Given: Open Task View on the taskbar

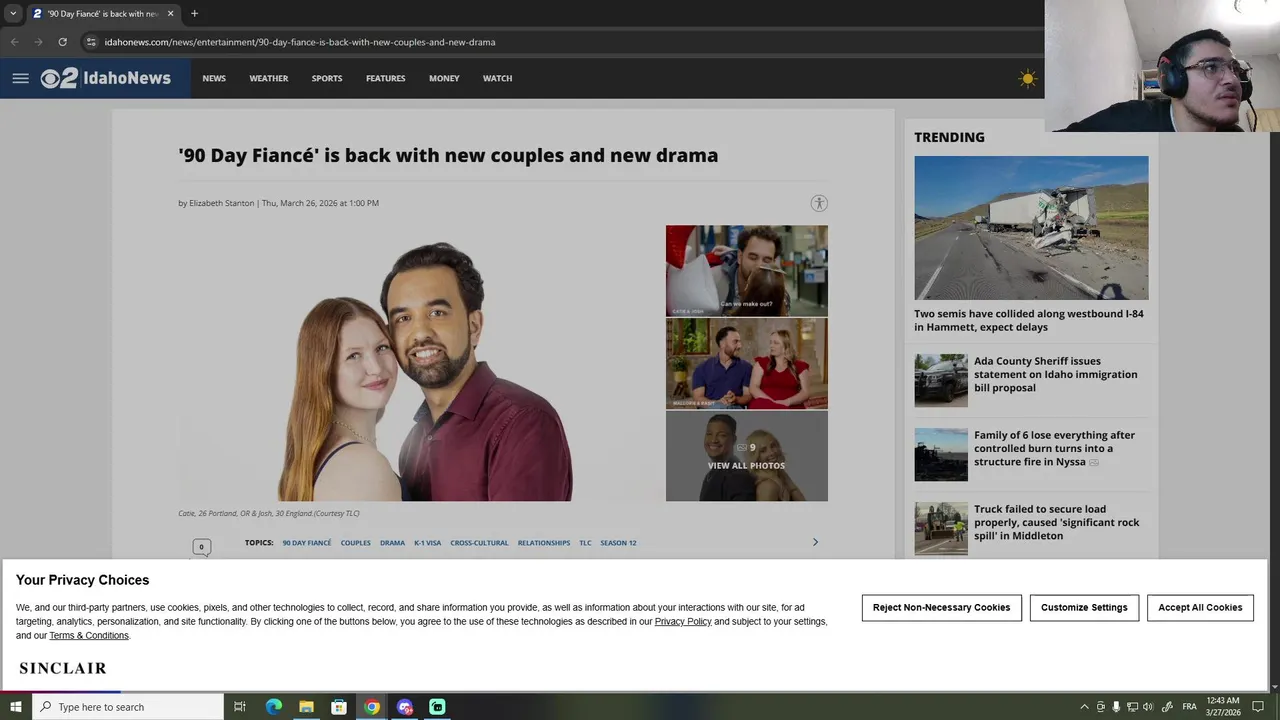Looking at the screenshot, I should [240, 707].
